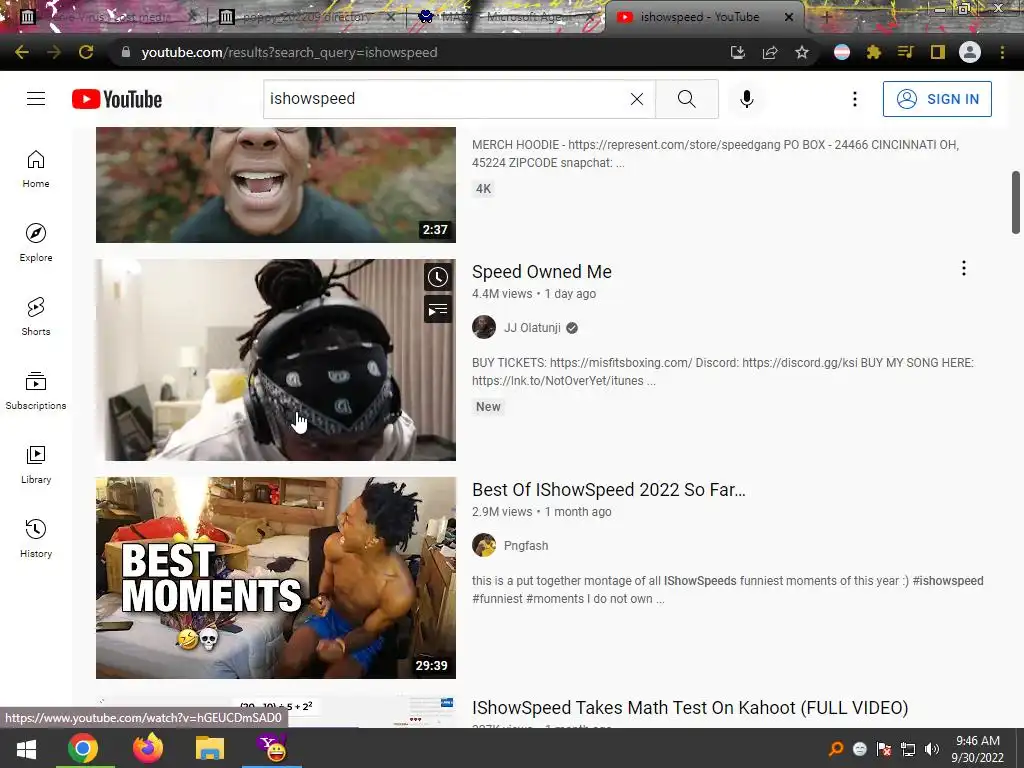Open the JJ Olatunji channel name
This screenshot has height=768, width=1024.
click(x=532, y=328)
